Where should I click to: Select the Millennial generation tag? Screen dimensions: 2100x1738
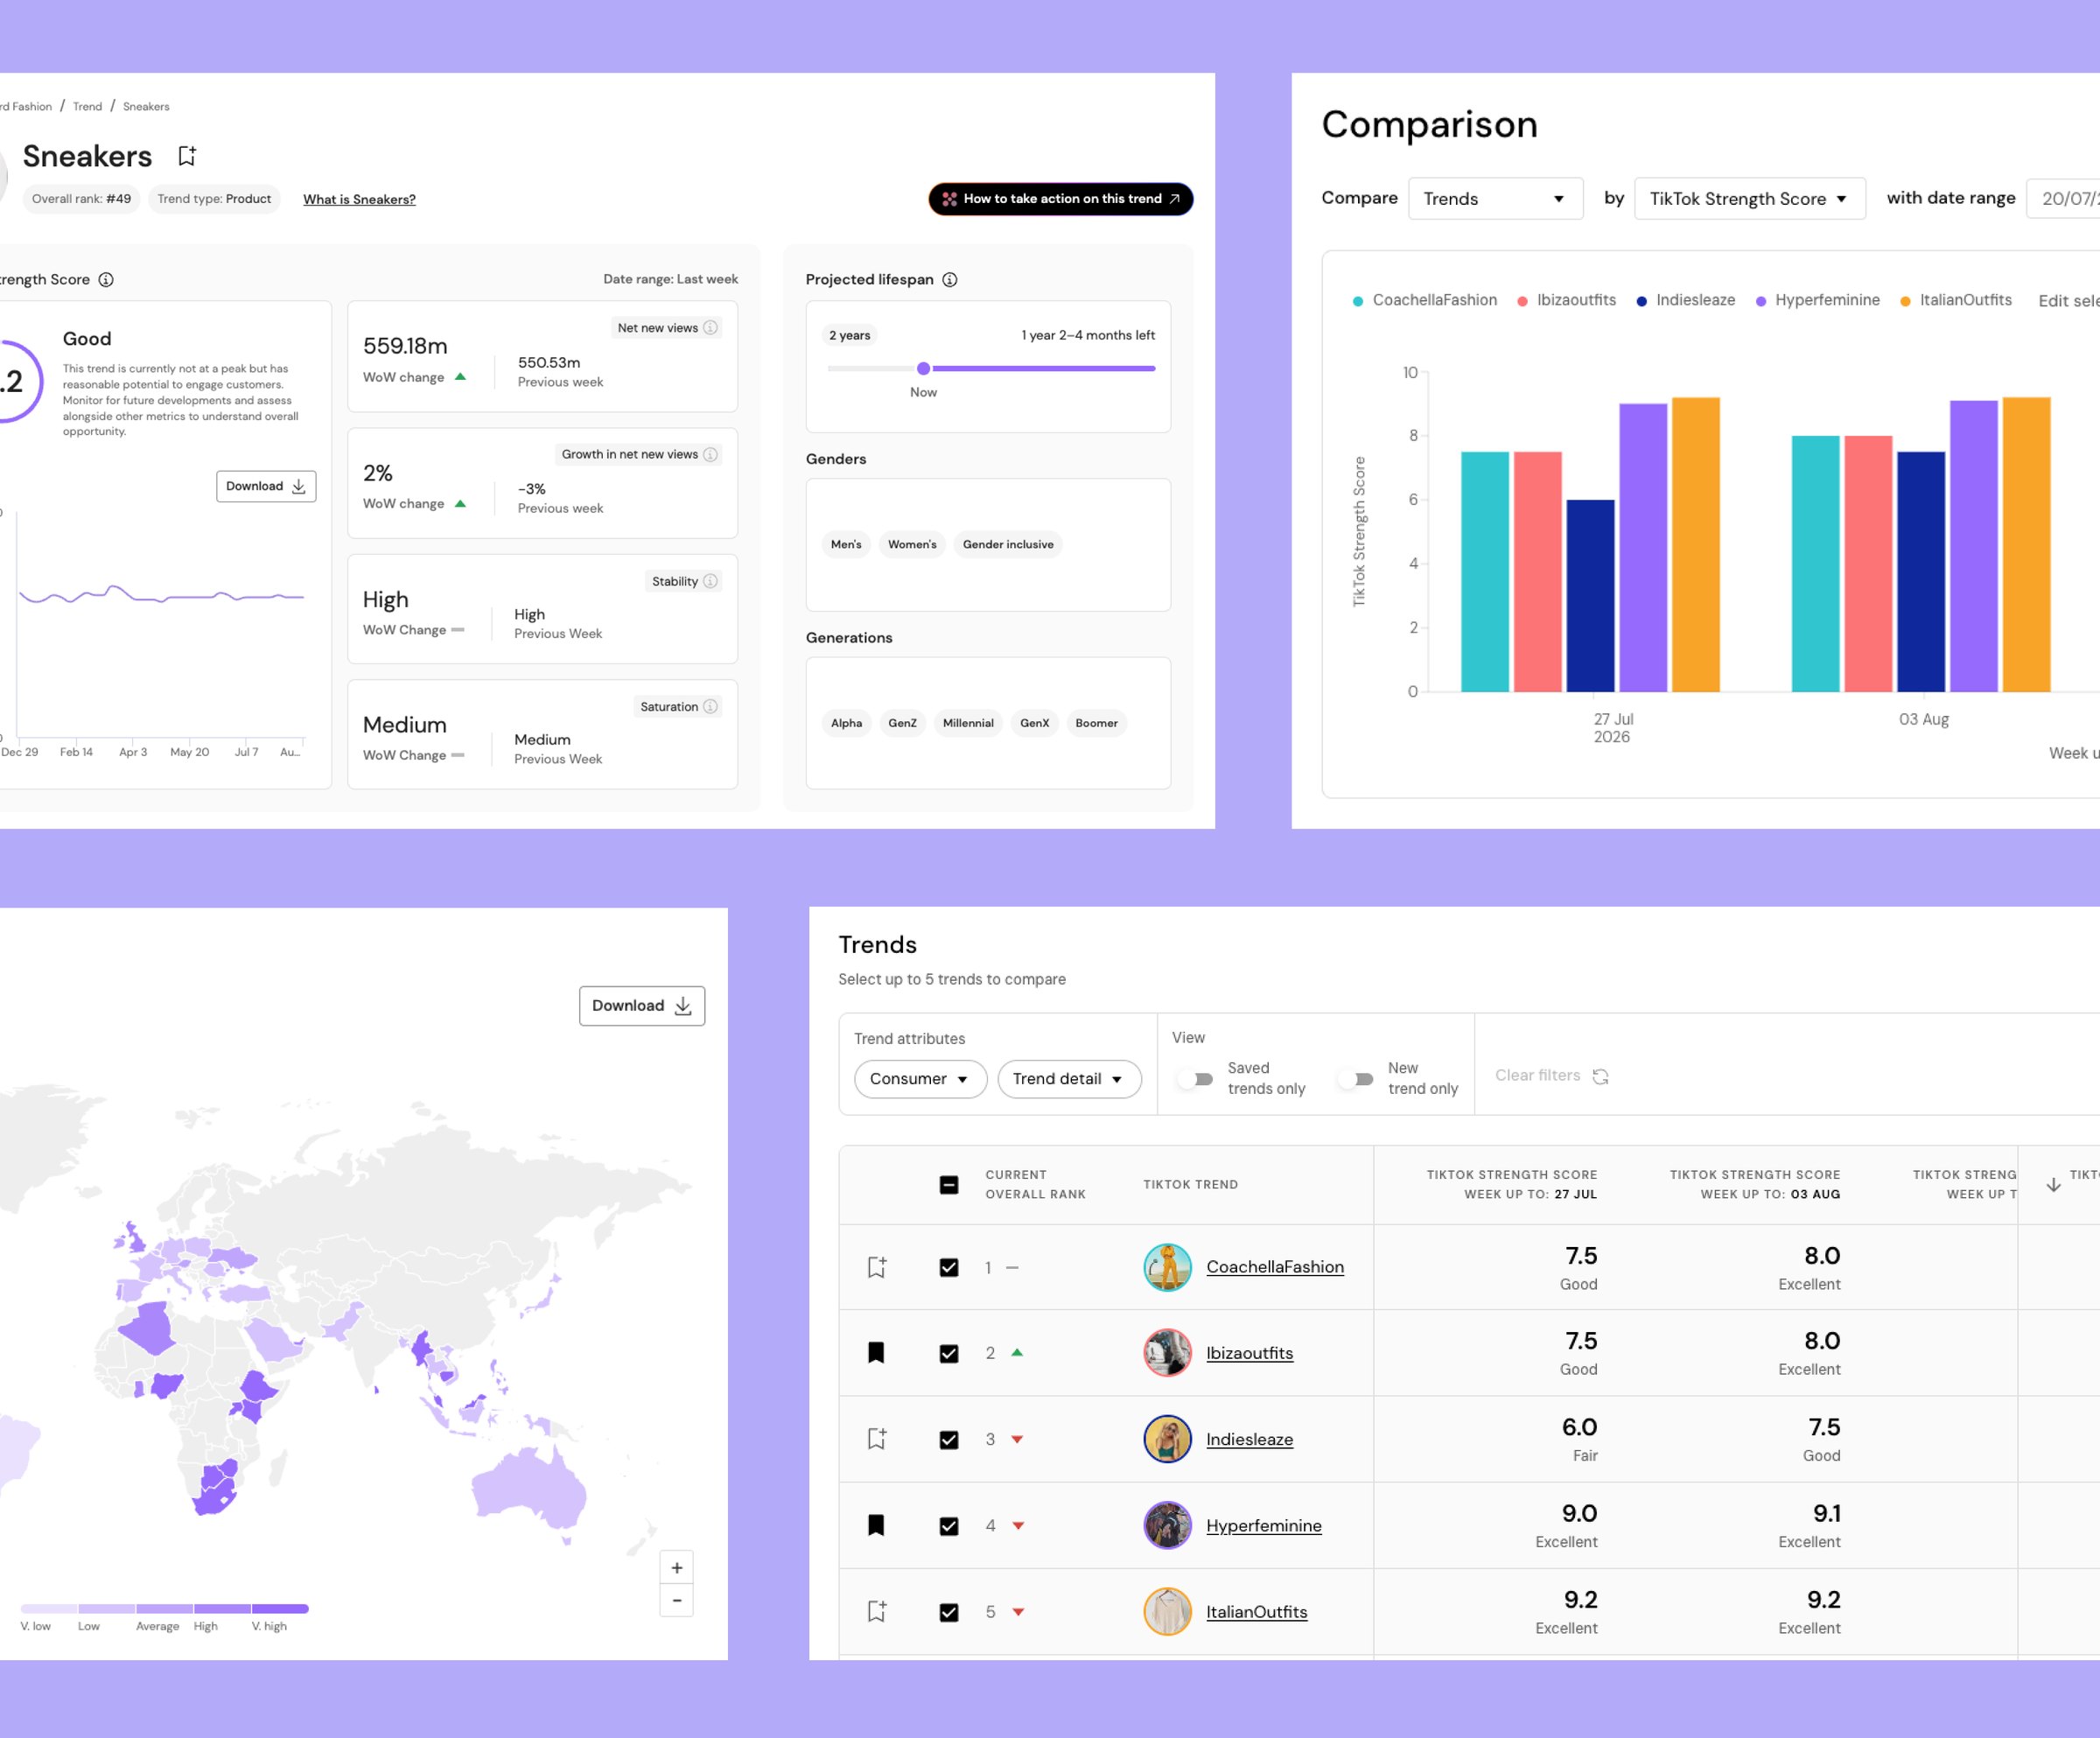coord(968,723)
